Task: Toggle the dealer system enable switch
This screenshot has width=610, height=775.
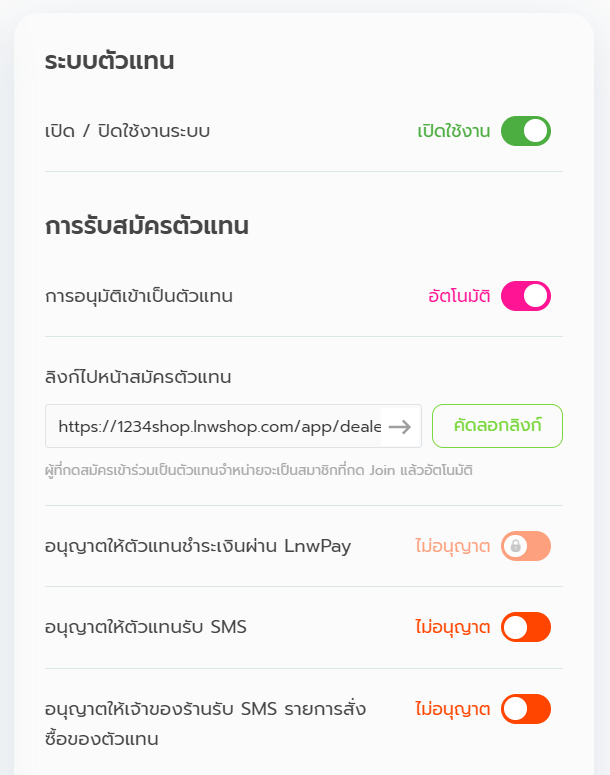Action: click(525, 131)
